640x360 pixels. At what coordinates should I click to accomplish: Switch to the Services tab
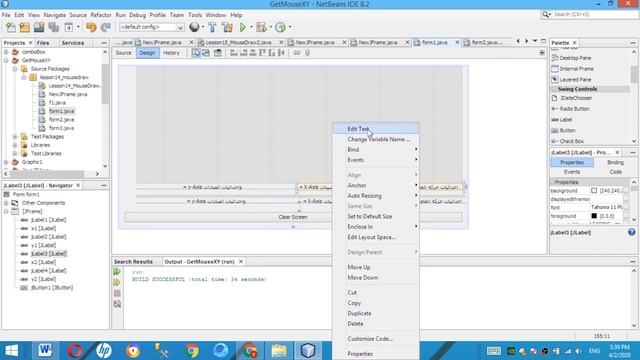[73, 42]
